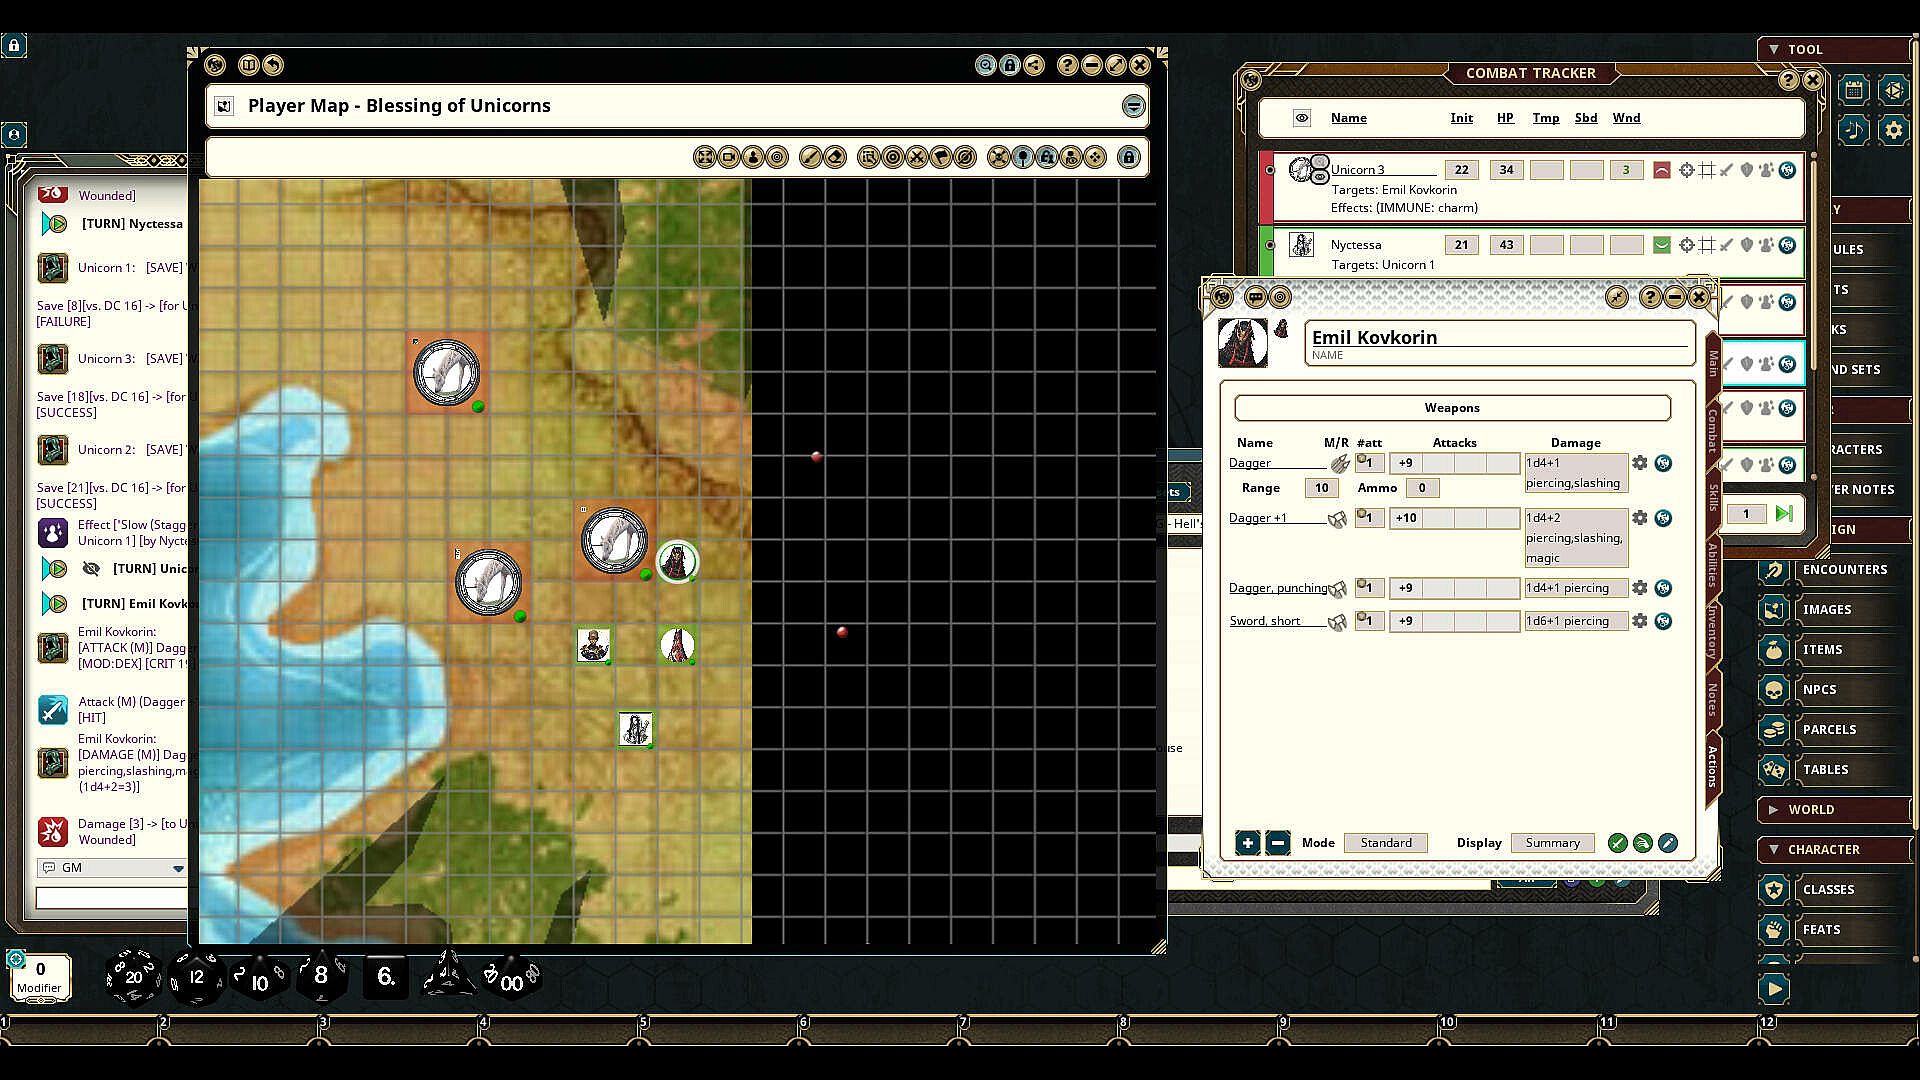Screen dimensions: 1920x1080
Task: Click the Range field for Dagger
Action: tap(1321, 488)
